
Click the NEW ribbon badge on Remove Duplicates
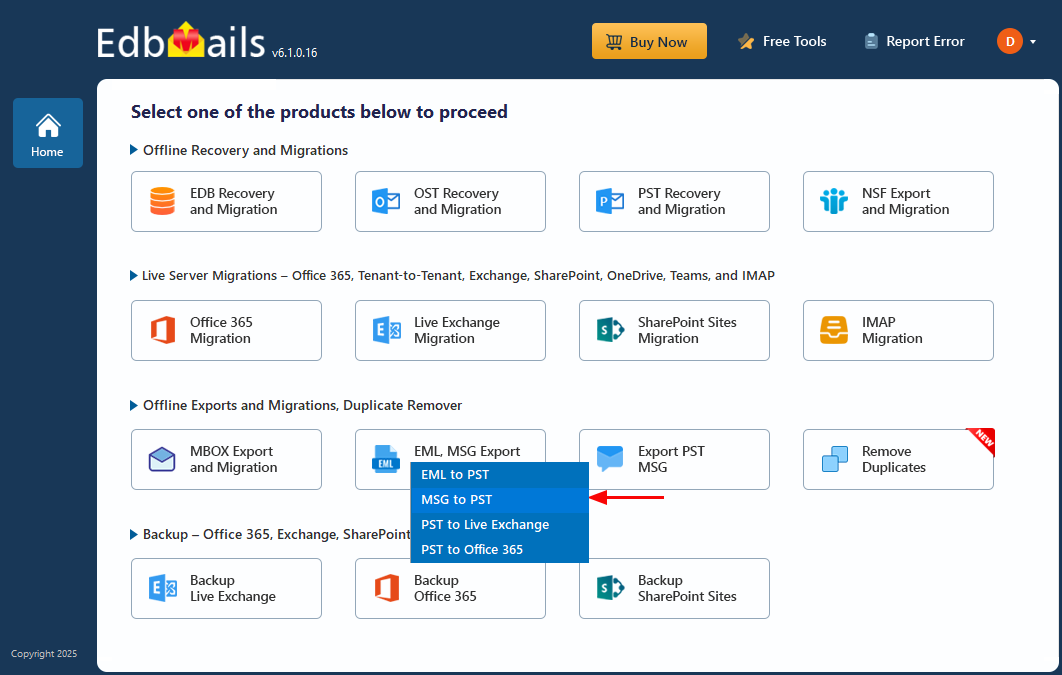pos(981,441)
